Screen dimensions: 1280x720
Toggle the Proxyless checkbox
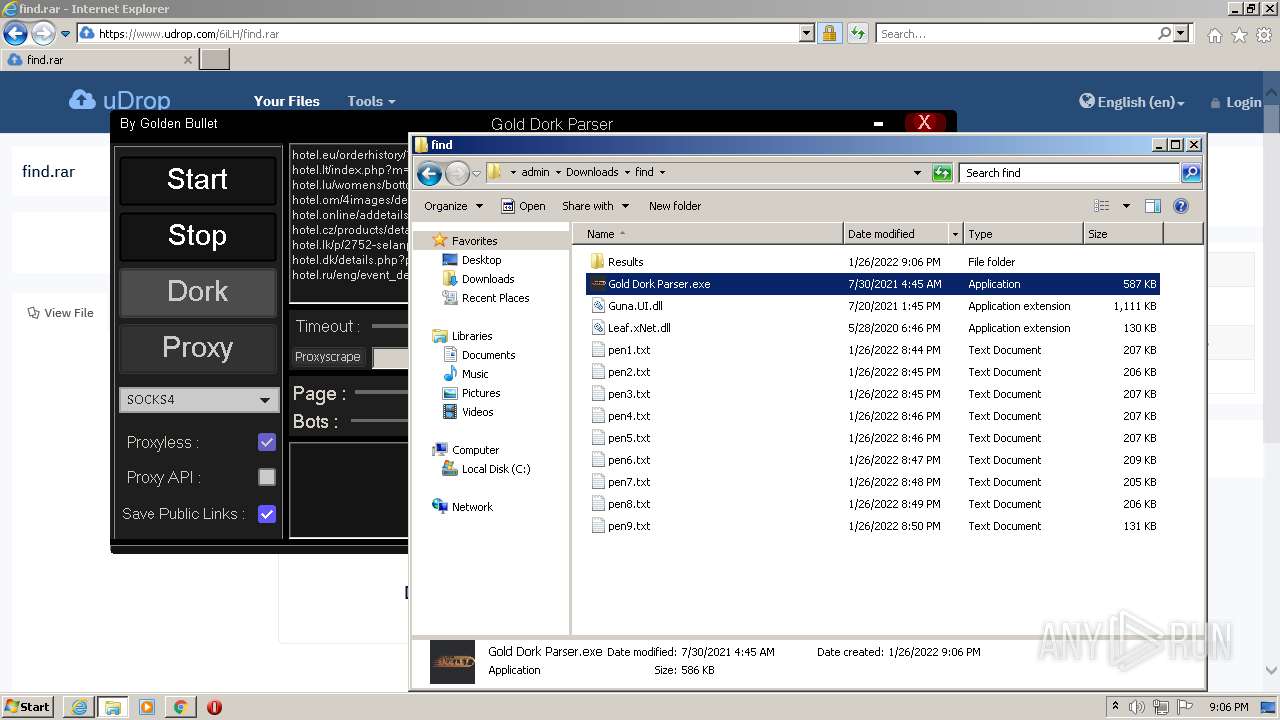(266, 442)
